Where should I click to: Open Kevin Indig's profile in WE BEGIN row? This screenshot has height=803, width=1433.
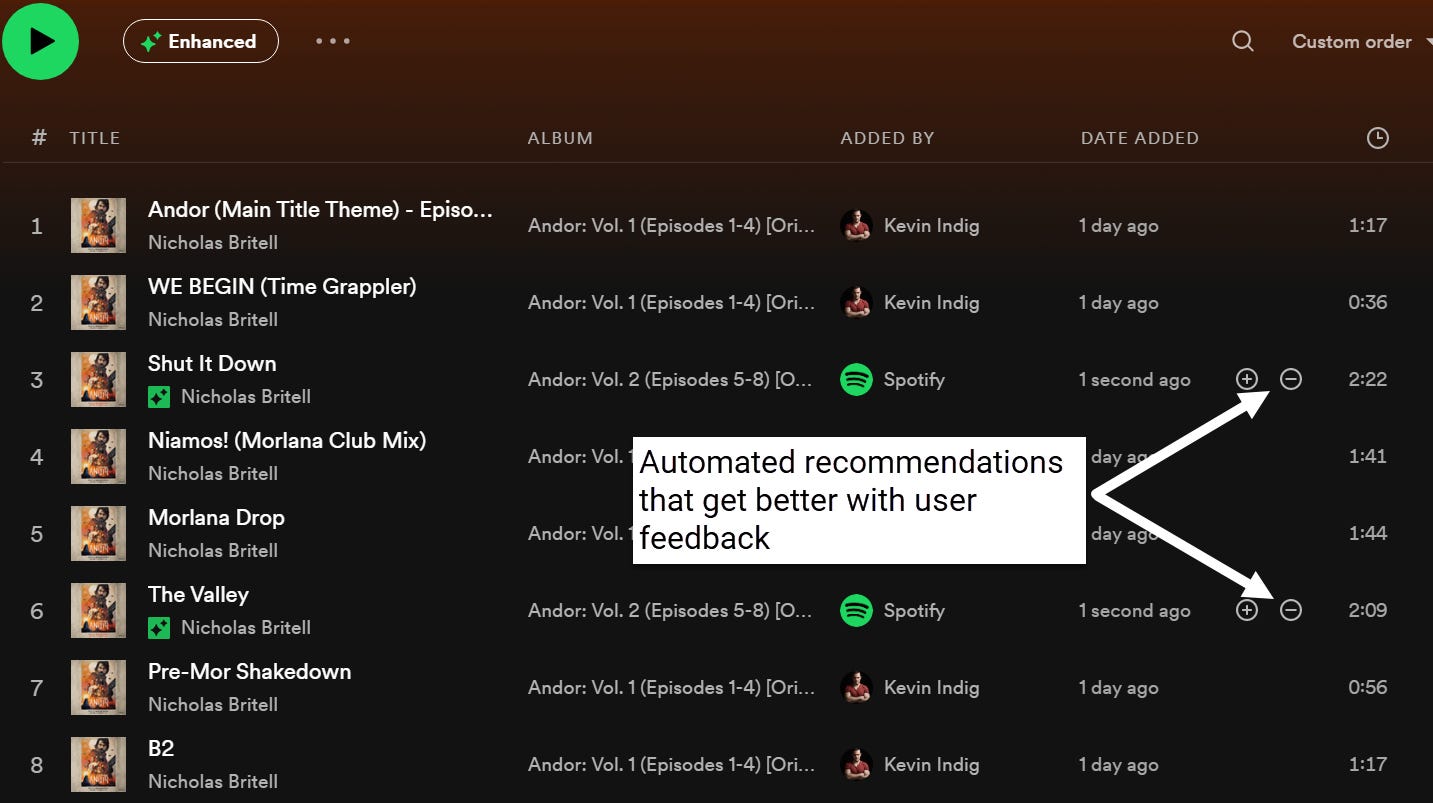point(931,303)
